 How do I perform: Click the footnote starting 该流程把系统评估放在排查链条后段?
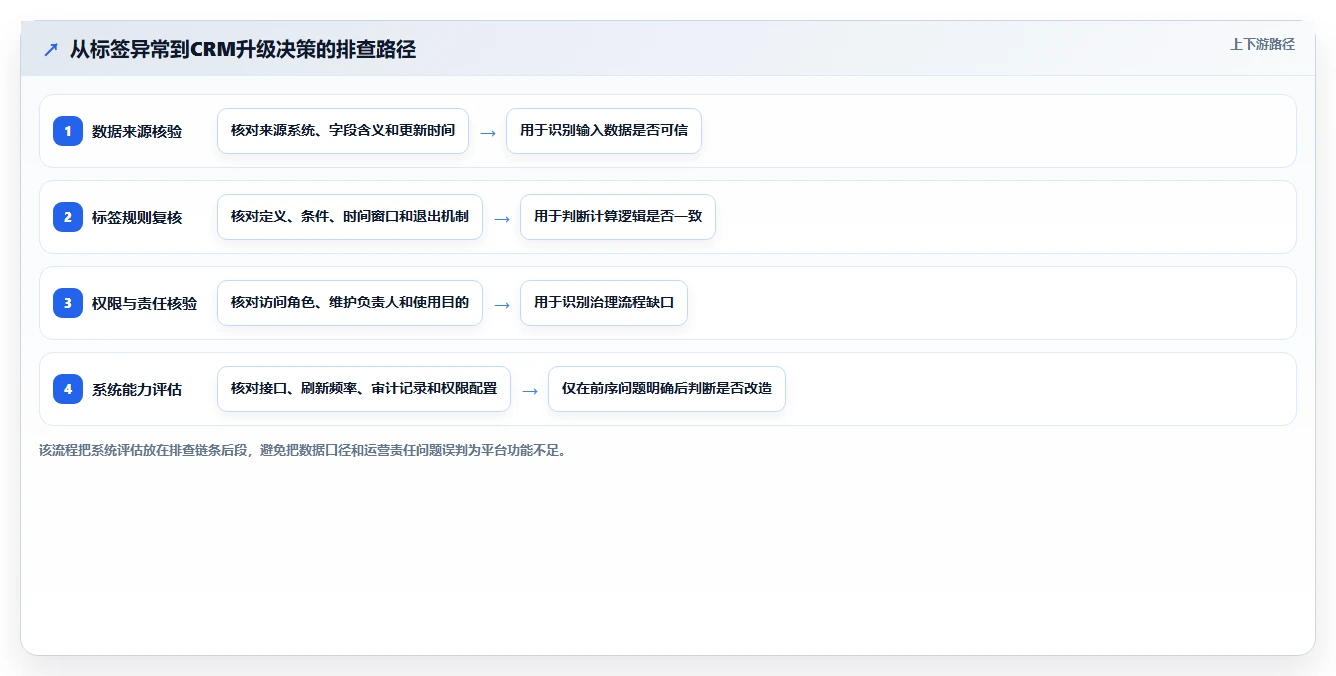(303, 450)
